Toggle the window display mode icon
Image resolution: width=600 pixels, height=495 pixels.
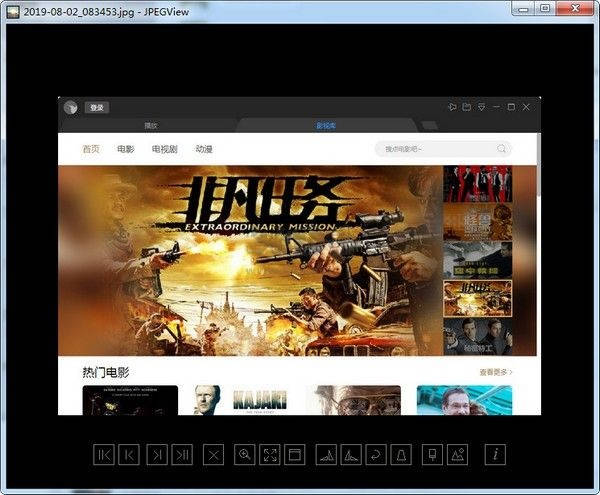(x=295, y=454)
